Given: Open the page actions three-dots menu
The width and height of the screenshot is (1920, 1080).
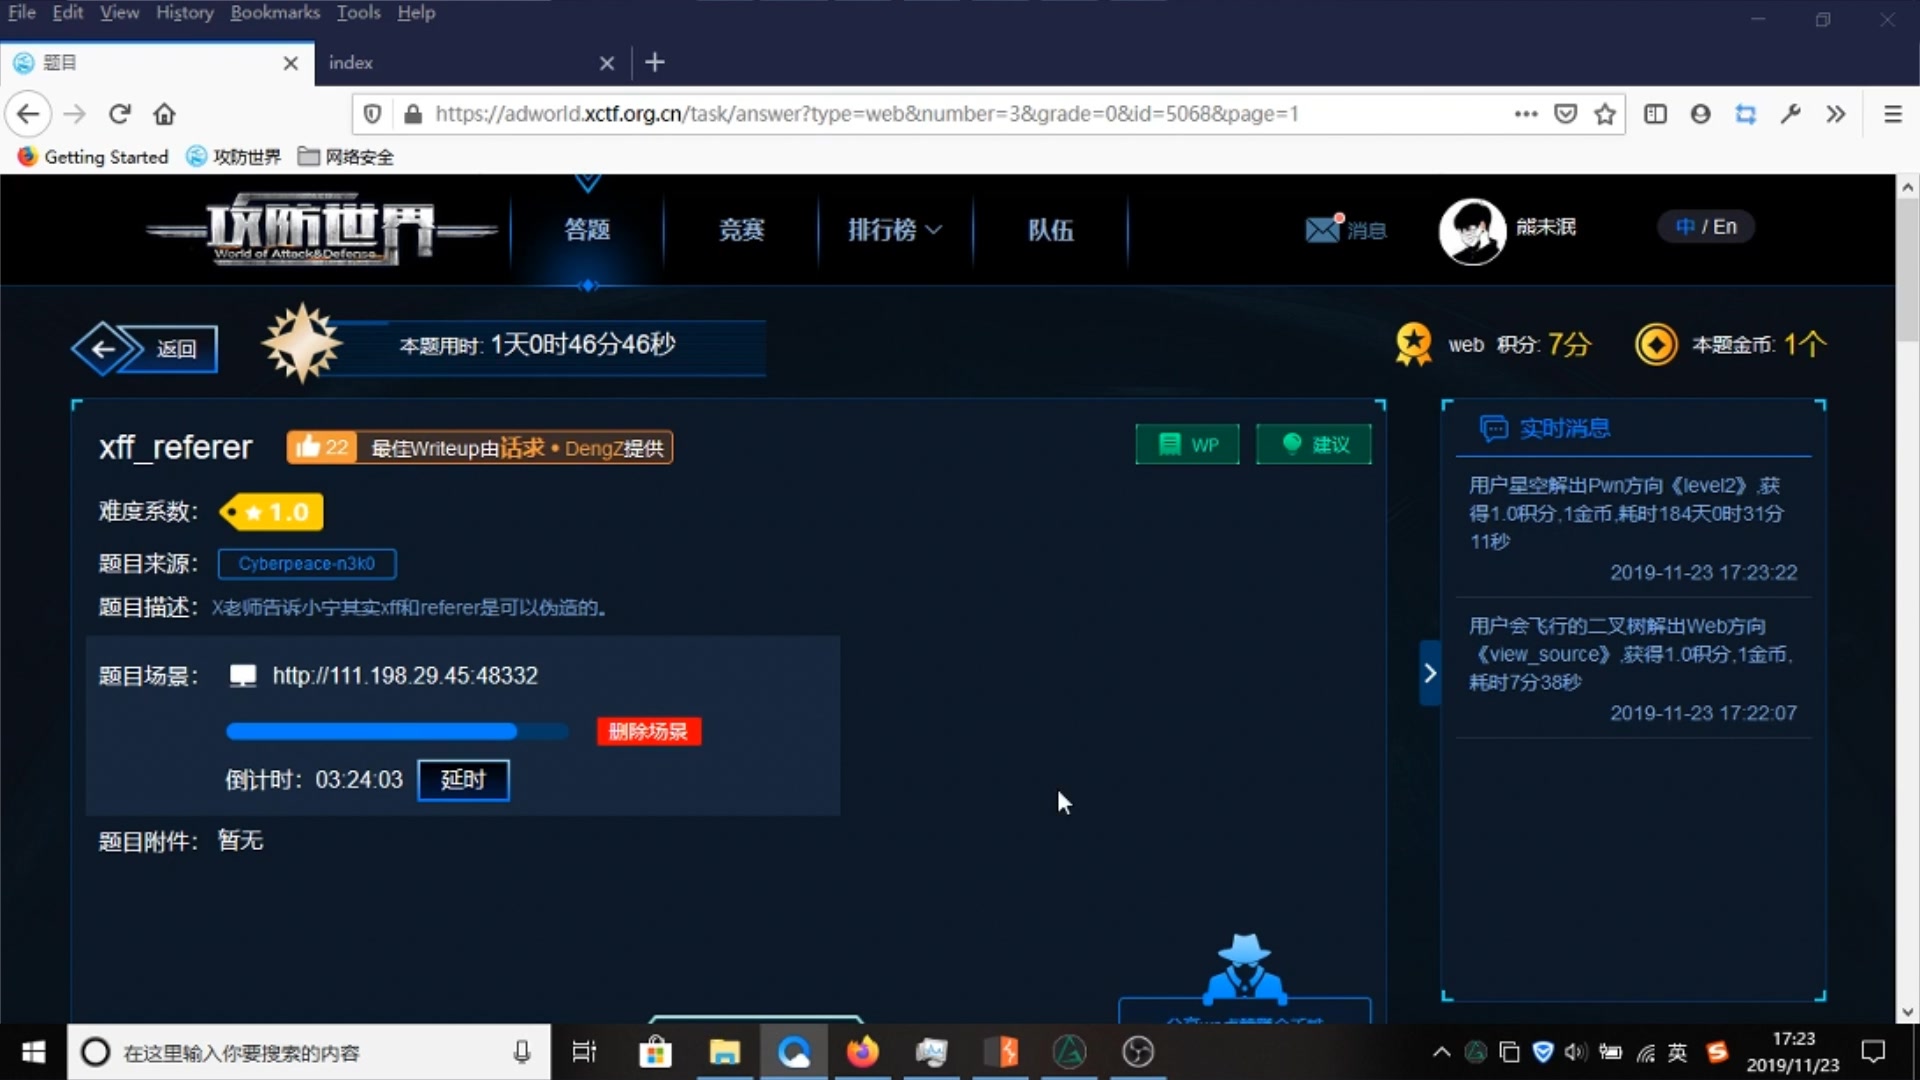Looking at the screenshot, I should tap(1525, 114).
